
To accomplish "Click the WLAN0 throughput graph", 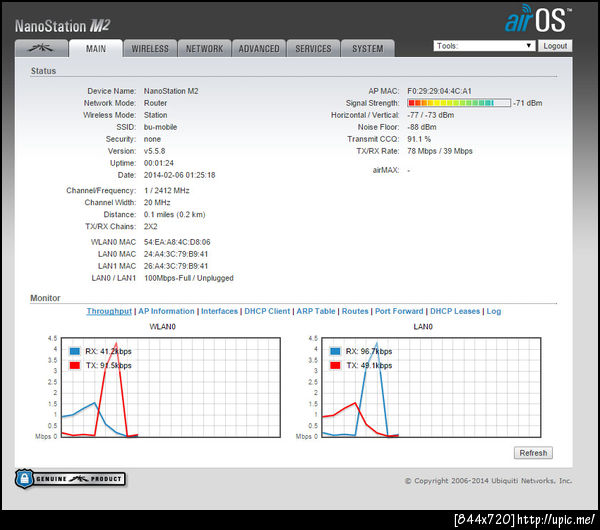I will click(x=171, y=387).
